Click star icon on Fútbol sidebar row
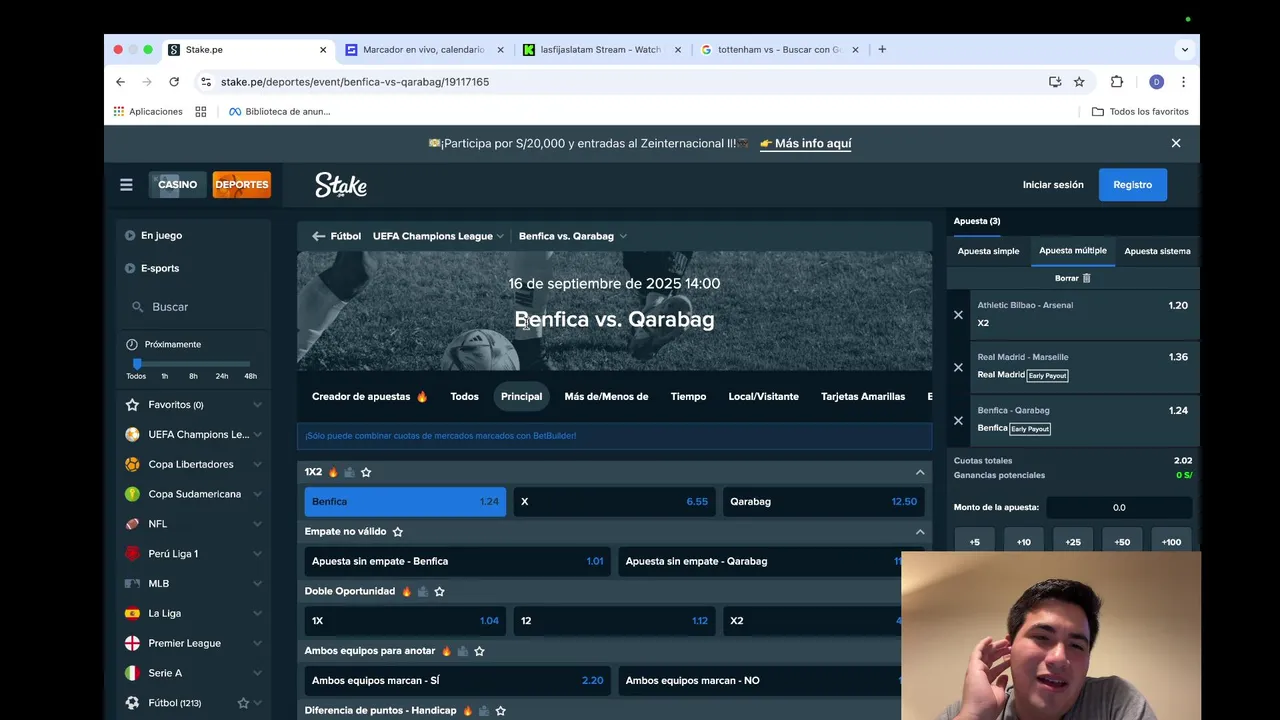This screenshot has height=720, width=1280. pyautogui.click(x=243, y=703)
